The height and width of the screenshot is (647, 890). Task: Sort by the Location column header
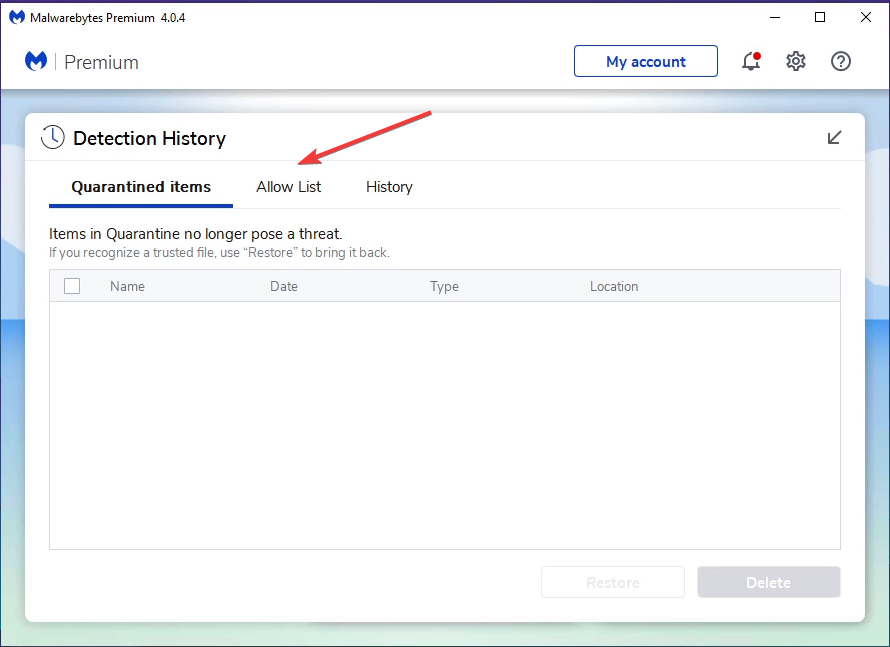coord(614,286)
